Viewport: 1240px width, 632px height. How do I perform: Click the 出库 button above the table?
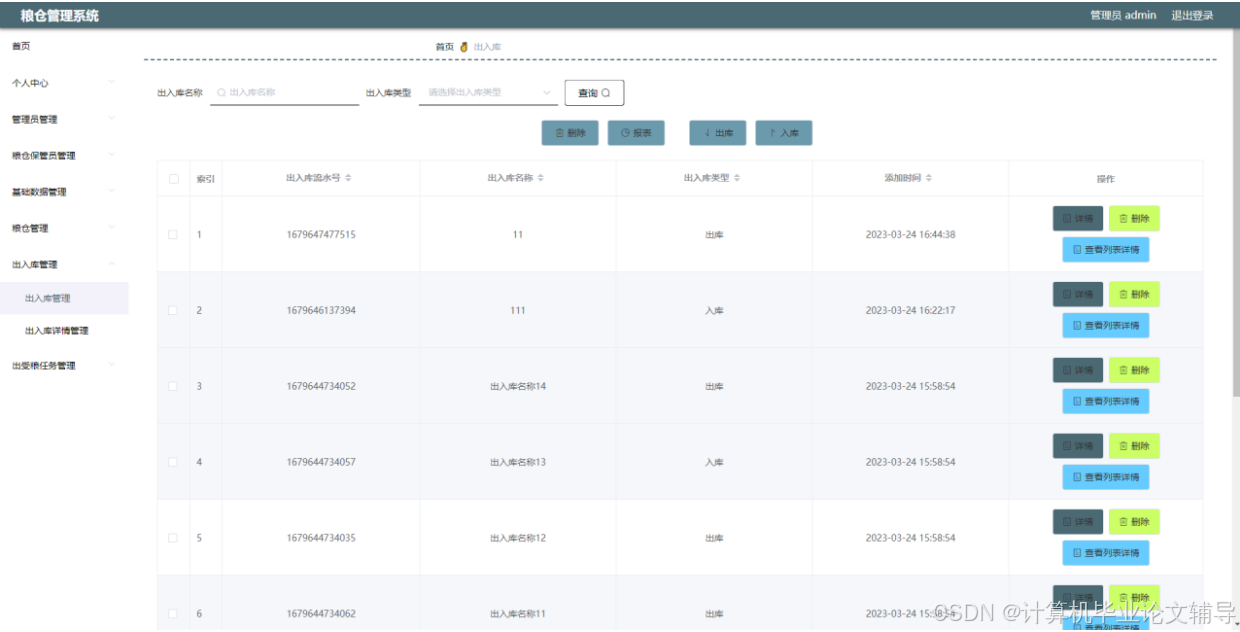(x=717, y=133)
